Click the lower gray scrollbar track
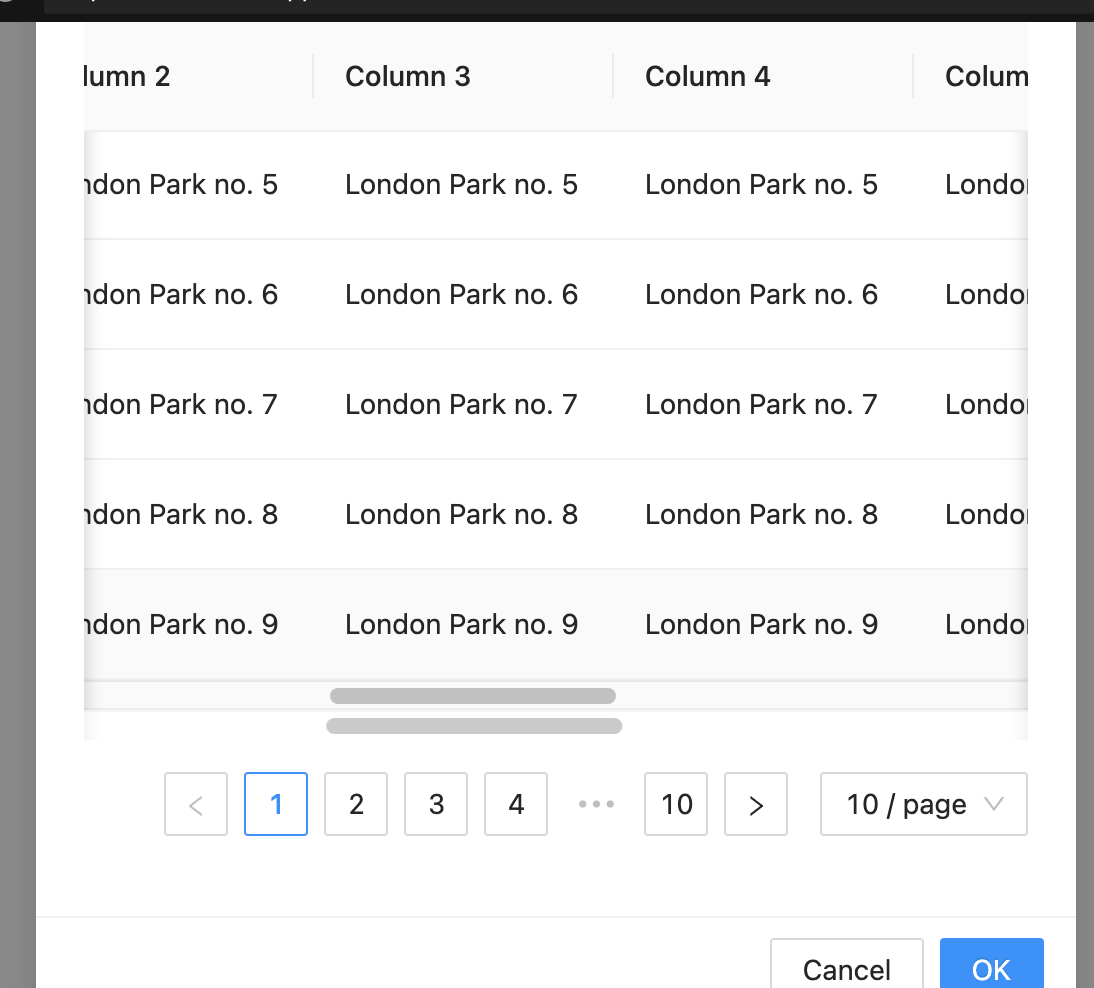 pos(474,726)
